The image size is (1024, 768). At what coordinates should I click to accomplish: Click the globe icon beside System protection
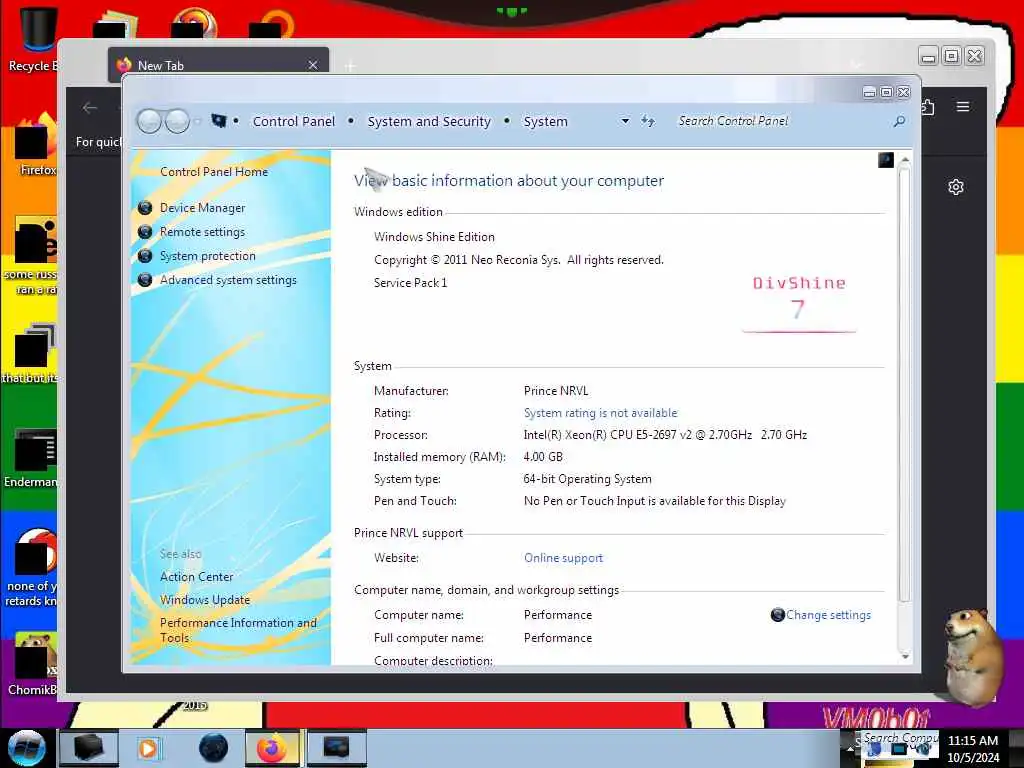[145, 256]
